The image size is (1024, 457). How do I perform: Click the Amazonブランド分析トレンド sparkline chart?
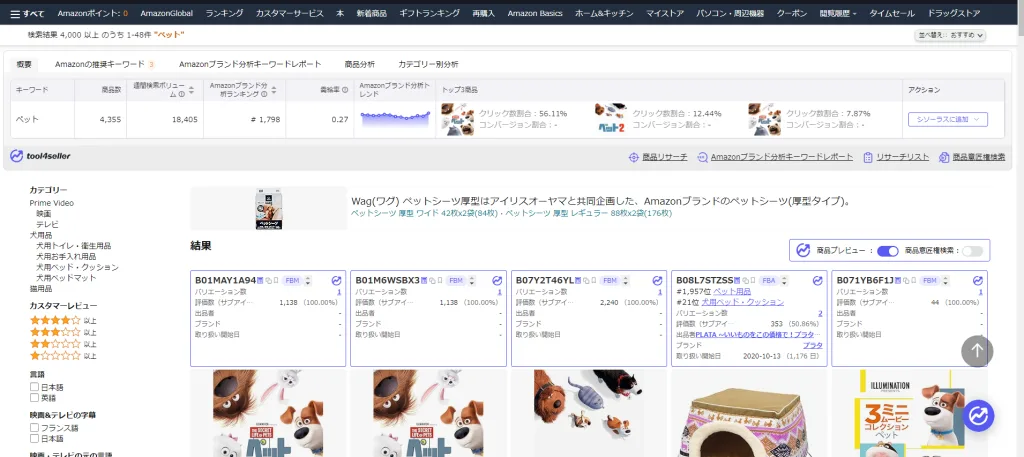point(394,118)
